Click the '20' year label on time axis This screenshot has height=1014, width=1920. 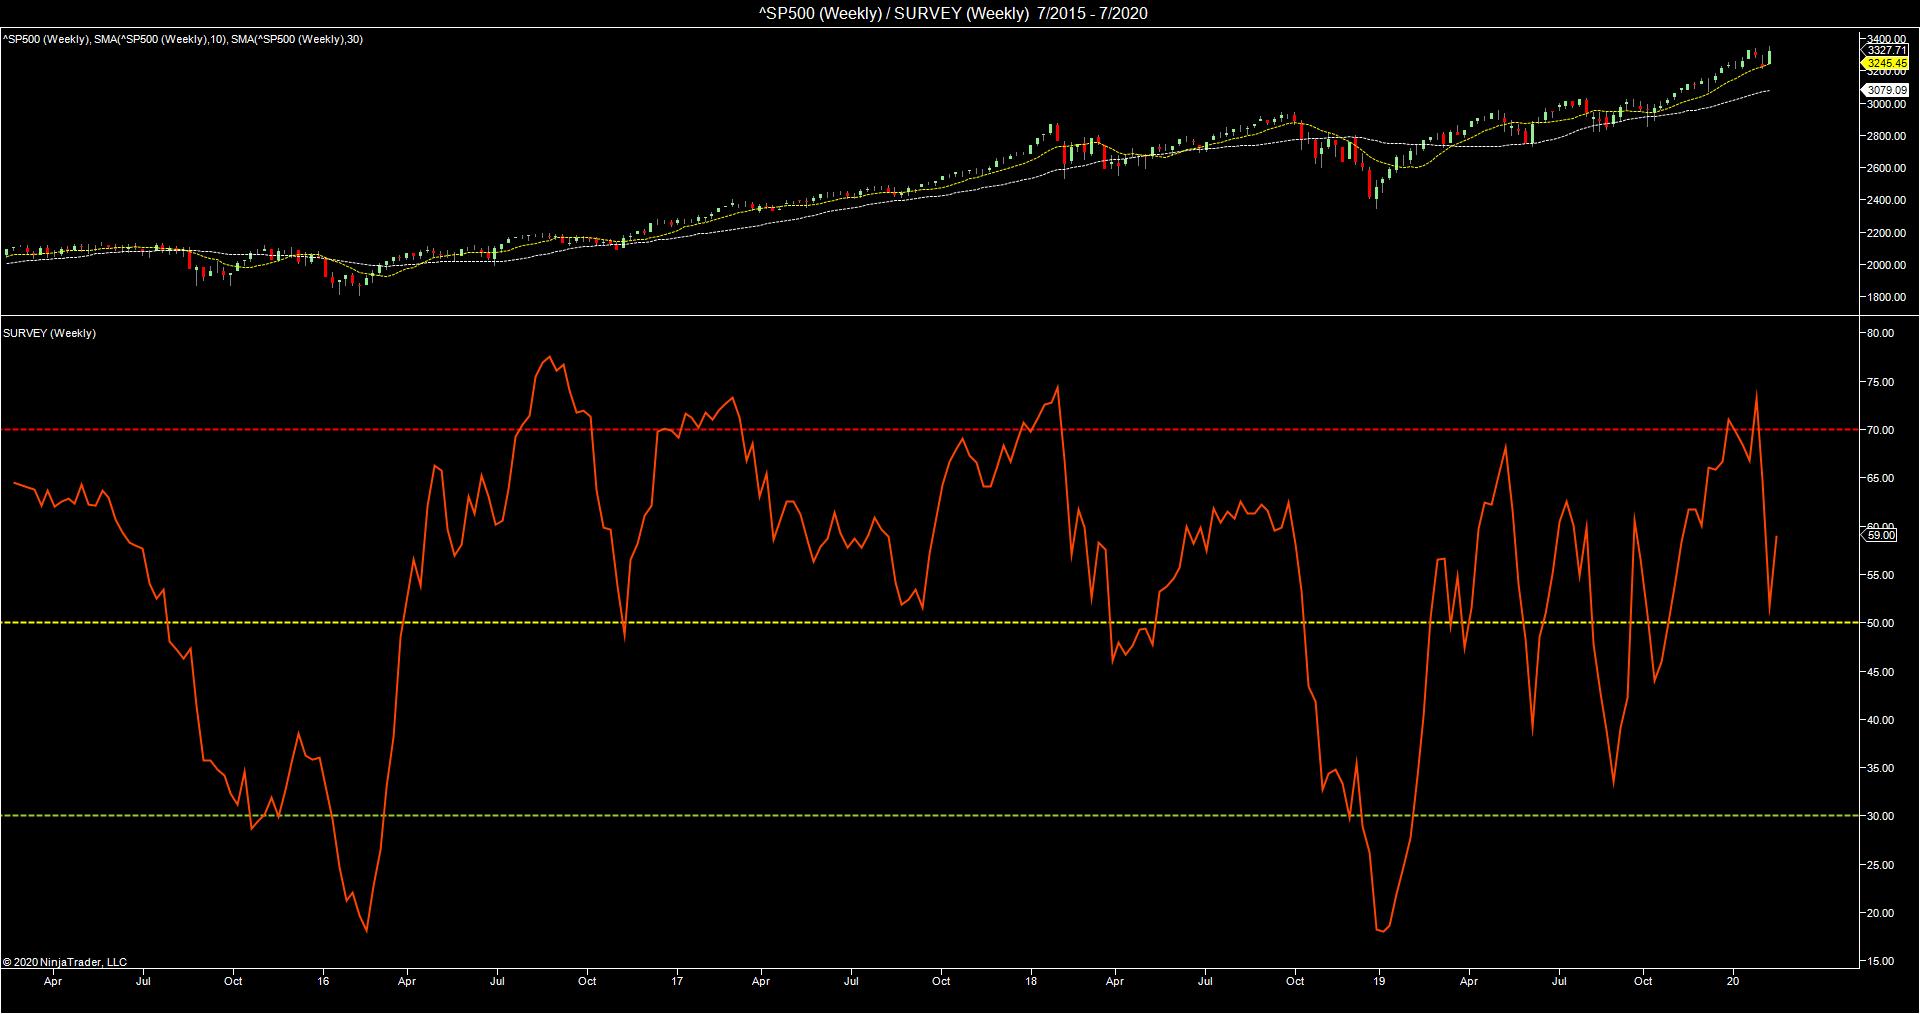click(x=1734, y=981)
